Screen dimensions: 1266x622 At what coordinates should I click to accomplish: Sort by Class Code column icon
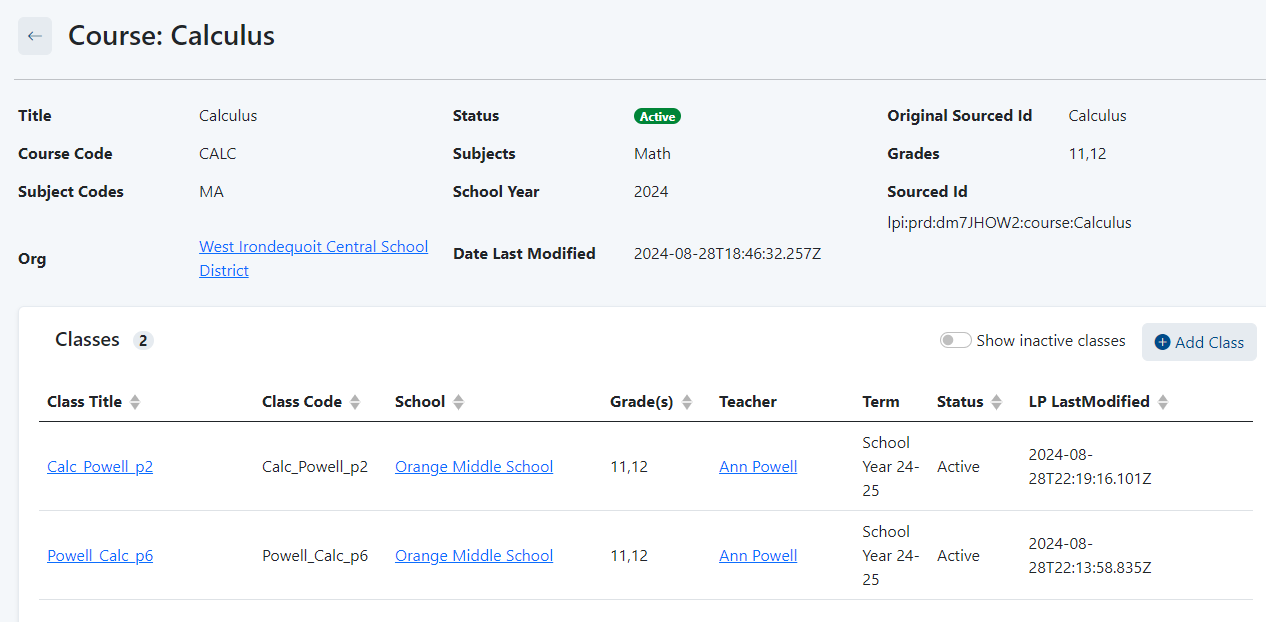[355, 402]
